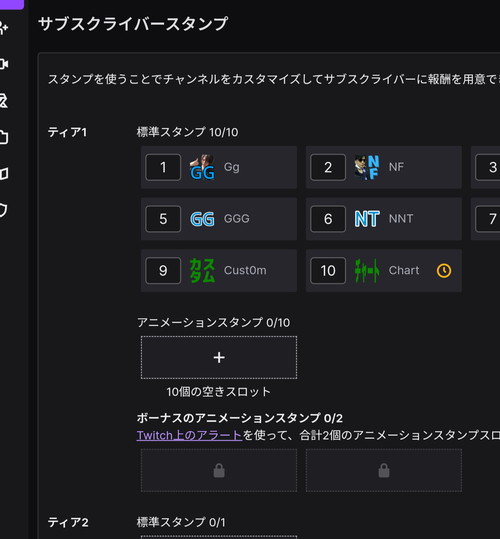Click the NNT emote name label
The width and height of the screenshot is (500, 539).
click(x=401, y=219)
